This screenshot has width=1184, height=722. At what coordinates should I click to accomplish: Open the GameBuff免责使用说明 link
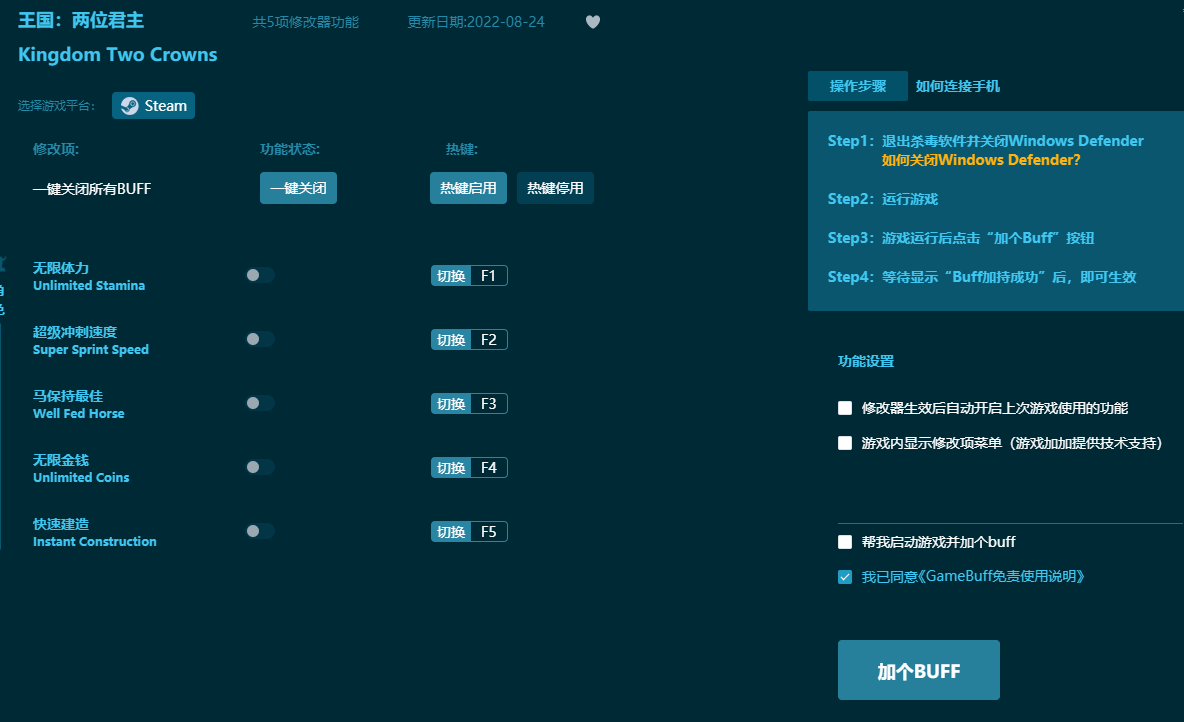coord(1002,576)
